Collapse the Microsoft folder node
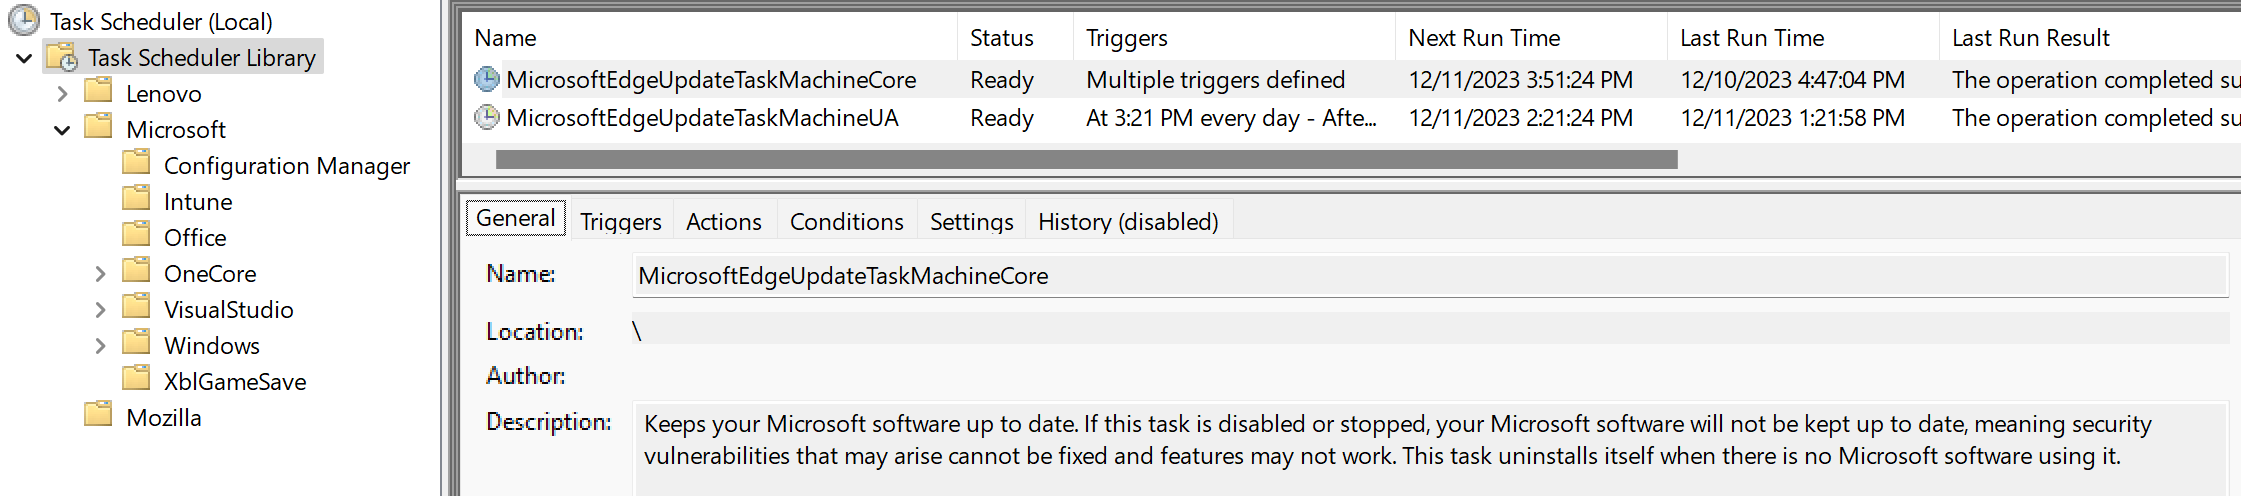 pos(62,130)
